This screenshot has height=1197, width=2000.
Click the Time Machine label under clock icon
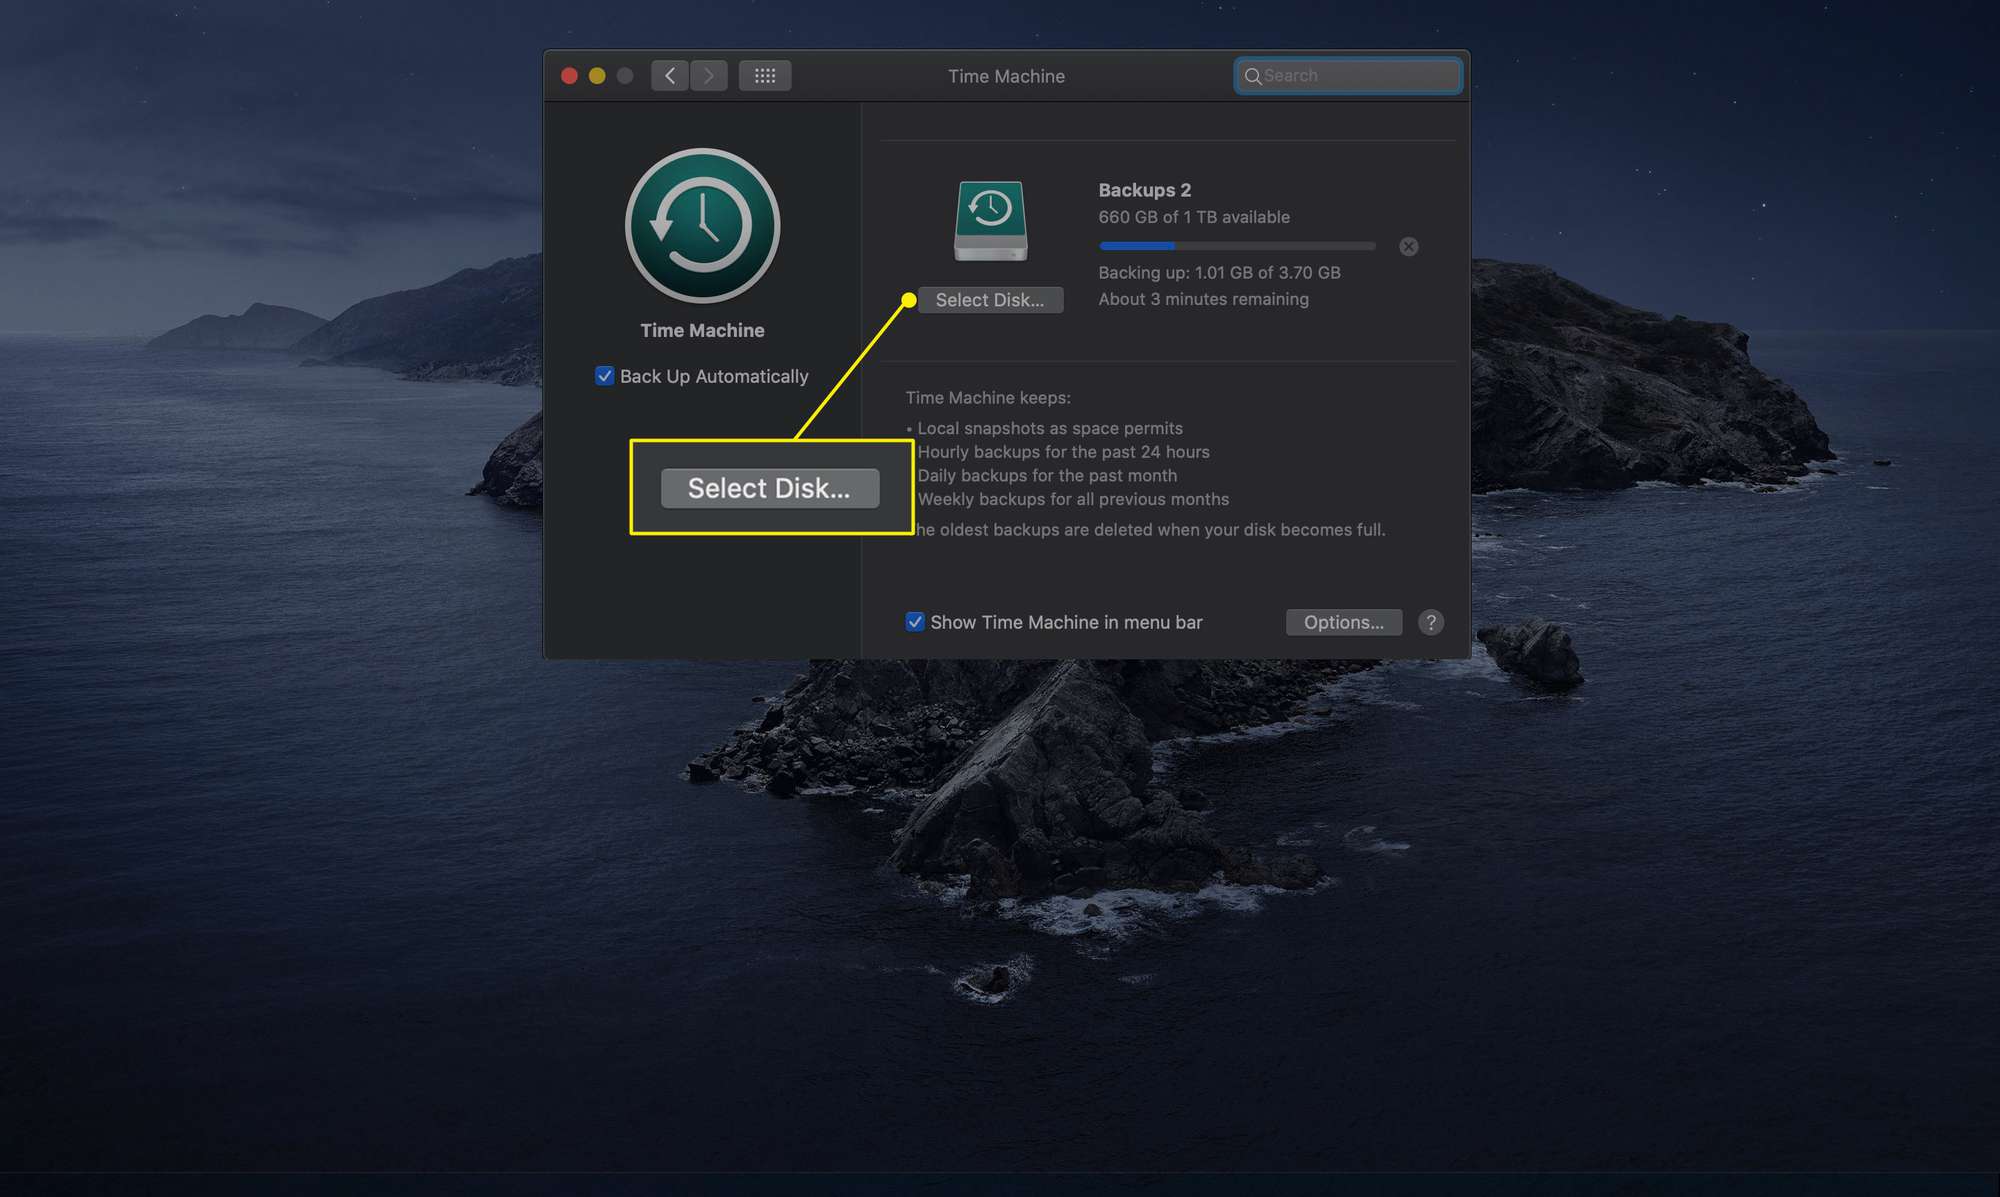coord(702,330)
